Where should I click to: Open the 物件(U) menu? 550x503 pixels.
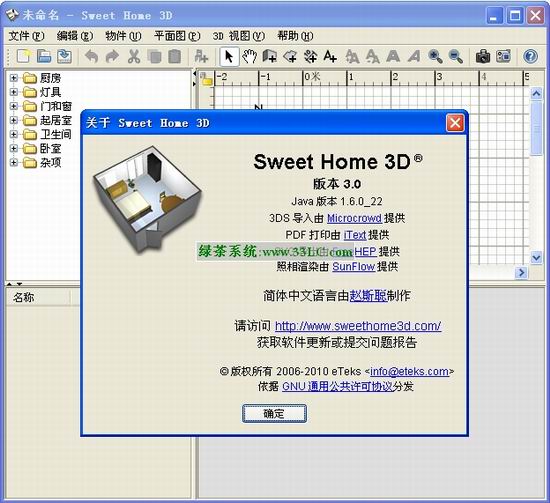click(x=123, y=36)
